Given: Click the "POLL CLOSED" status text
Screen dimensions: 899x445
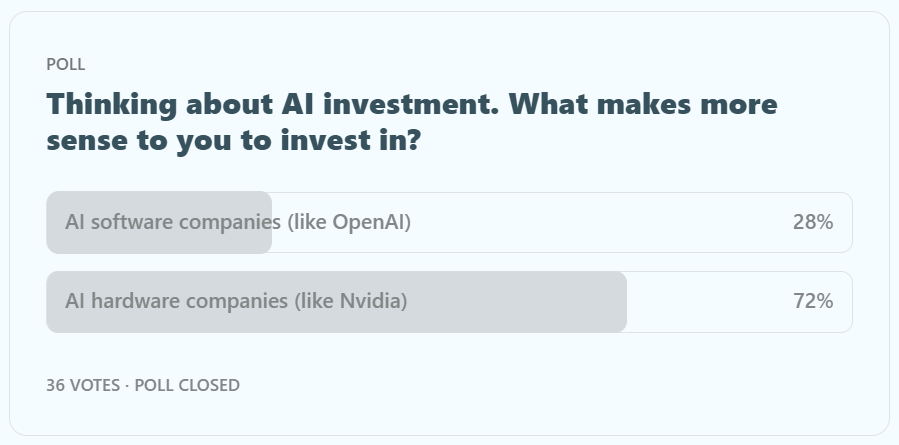Looking at the screenshot, I should tap(187, 385).
